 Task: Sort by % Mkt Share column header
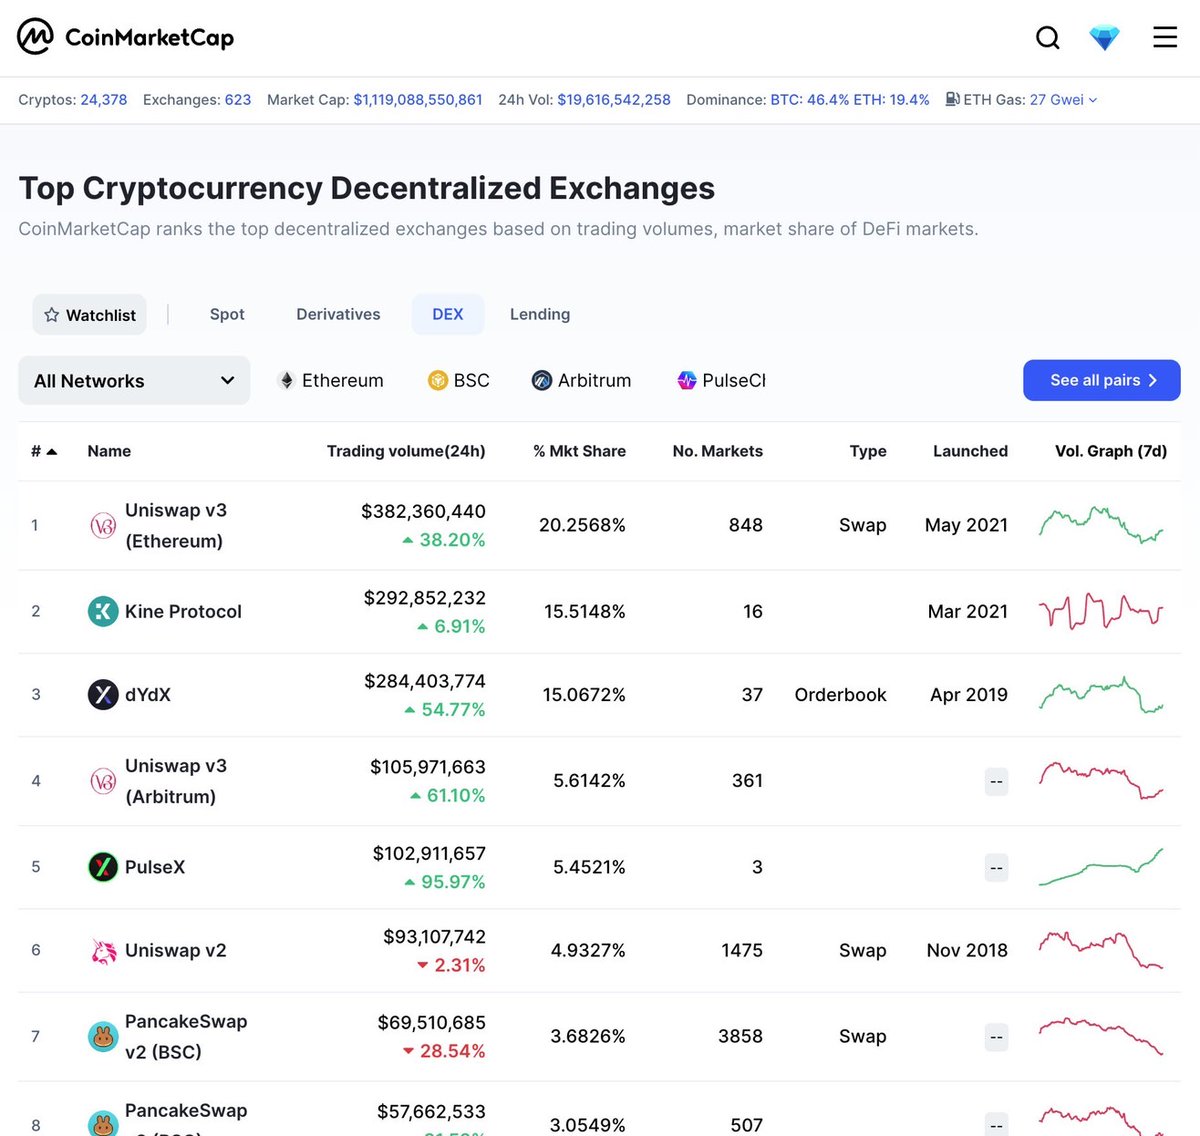[580, 451]
